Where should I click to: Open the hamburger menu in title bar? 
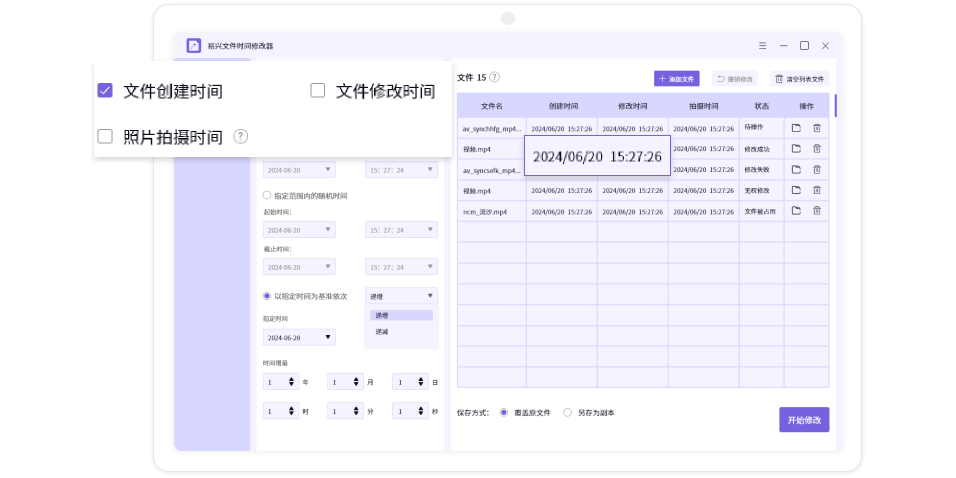pyautogui.click(x=763, y=46)
